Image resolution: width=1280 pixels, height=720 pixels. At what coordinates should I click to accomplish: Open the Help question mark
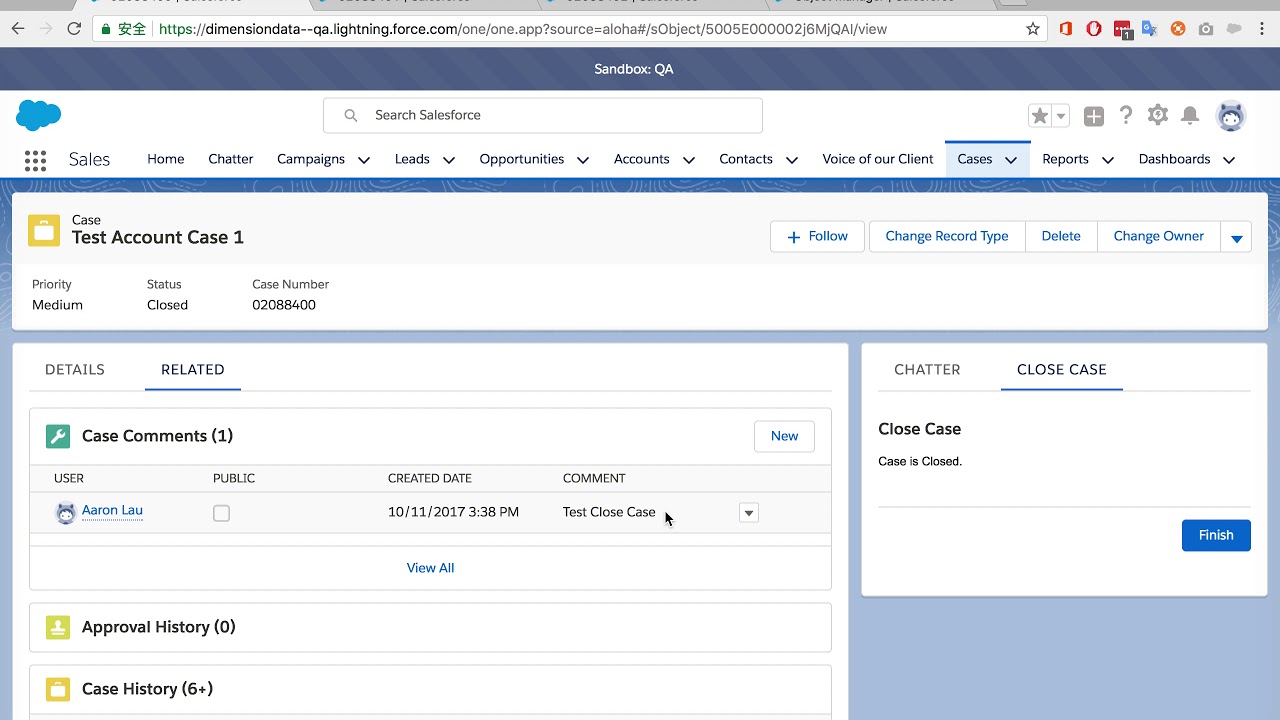click(1126, 116)
